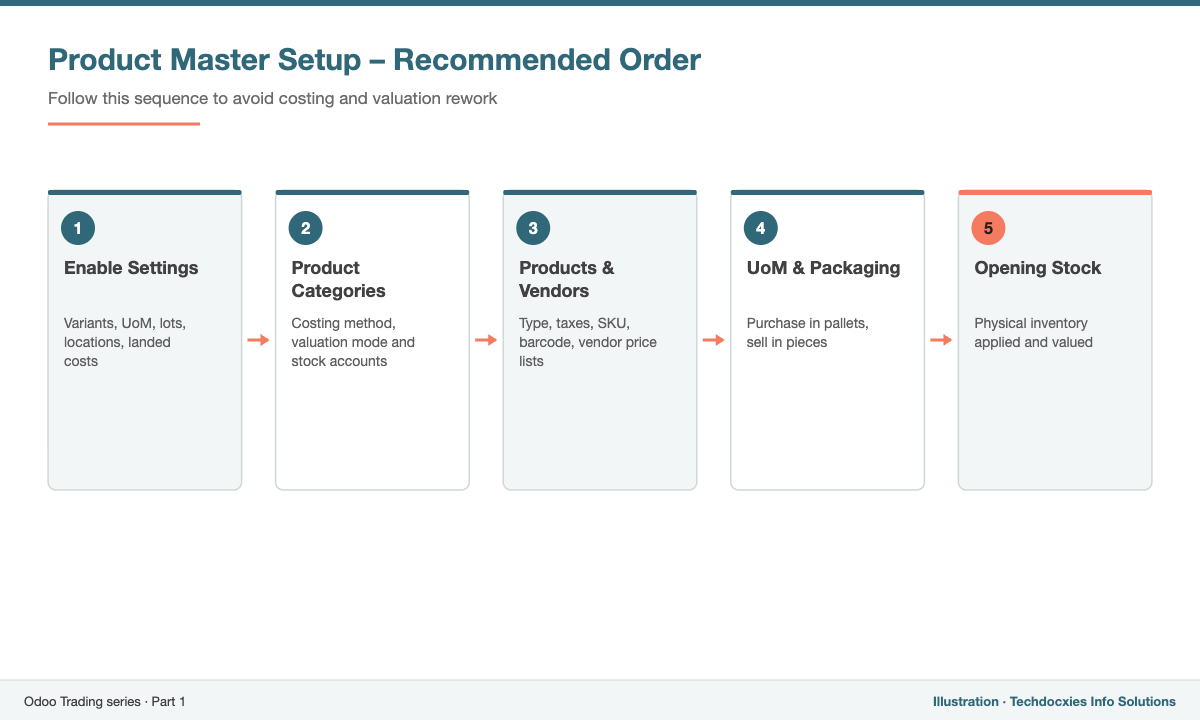Click 'Illustration · Techdocxies Info Solutions' footer credit

[1054, 702]
